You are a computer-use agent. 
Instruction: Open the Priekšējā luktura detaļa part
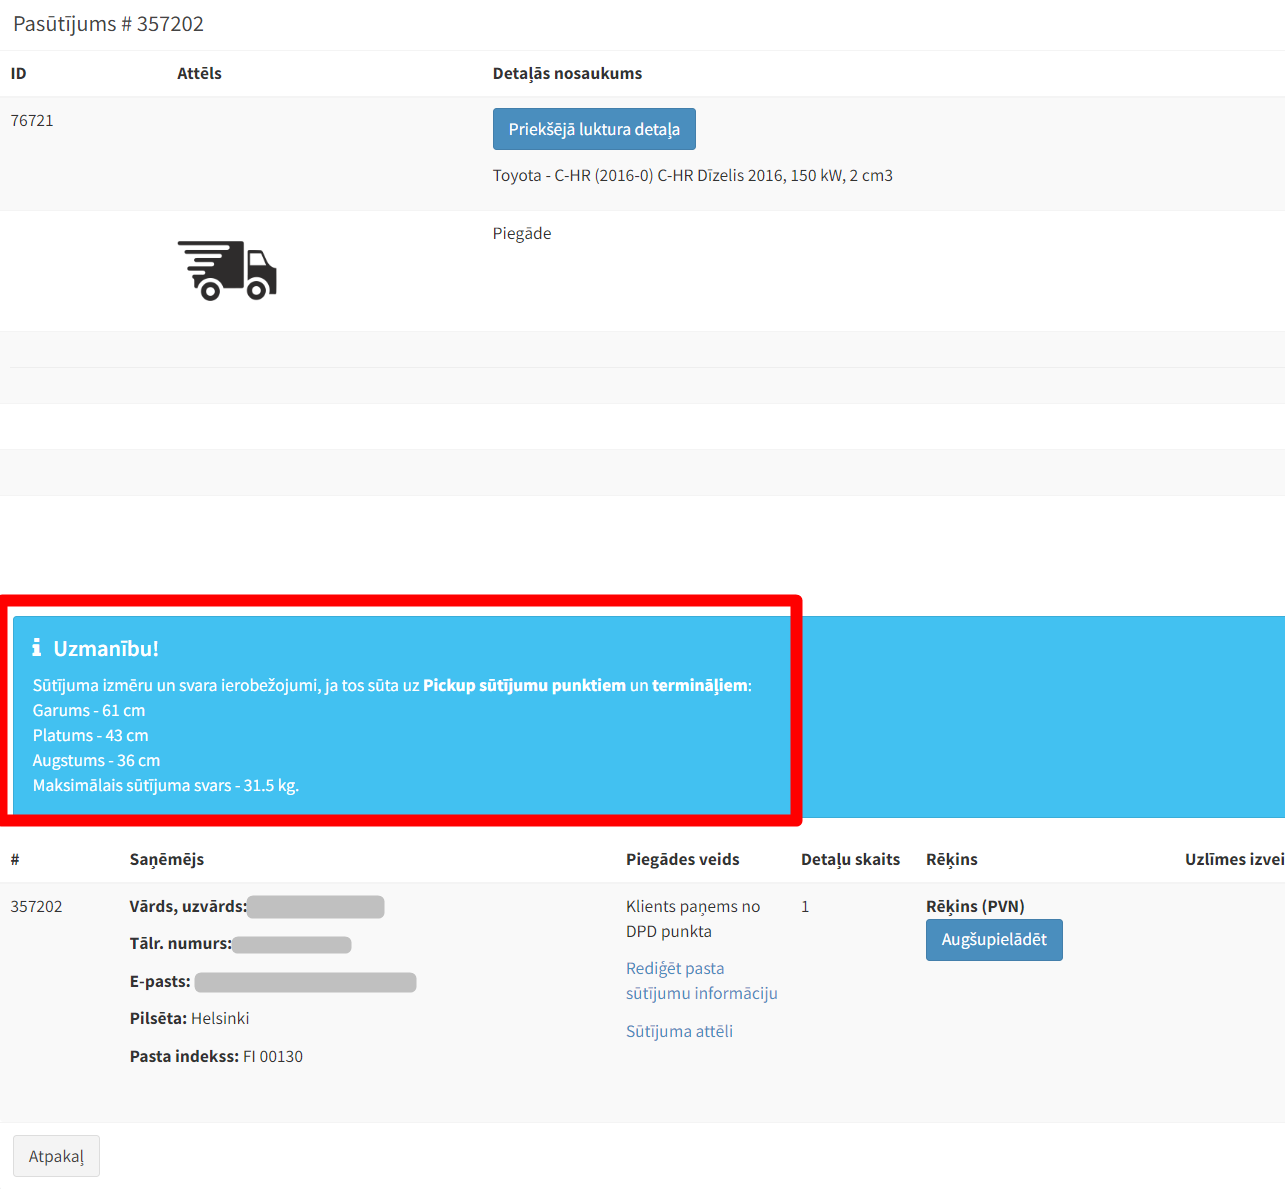pyautogui.click(x=594, y=129)
